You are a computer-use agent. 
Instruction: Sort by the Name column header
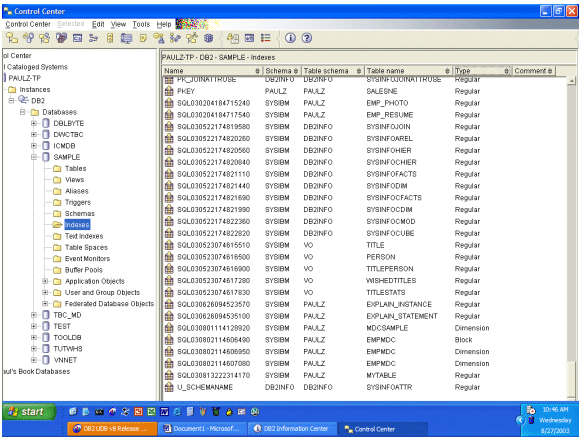pos(212,71)
